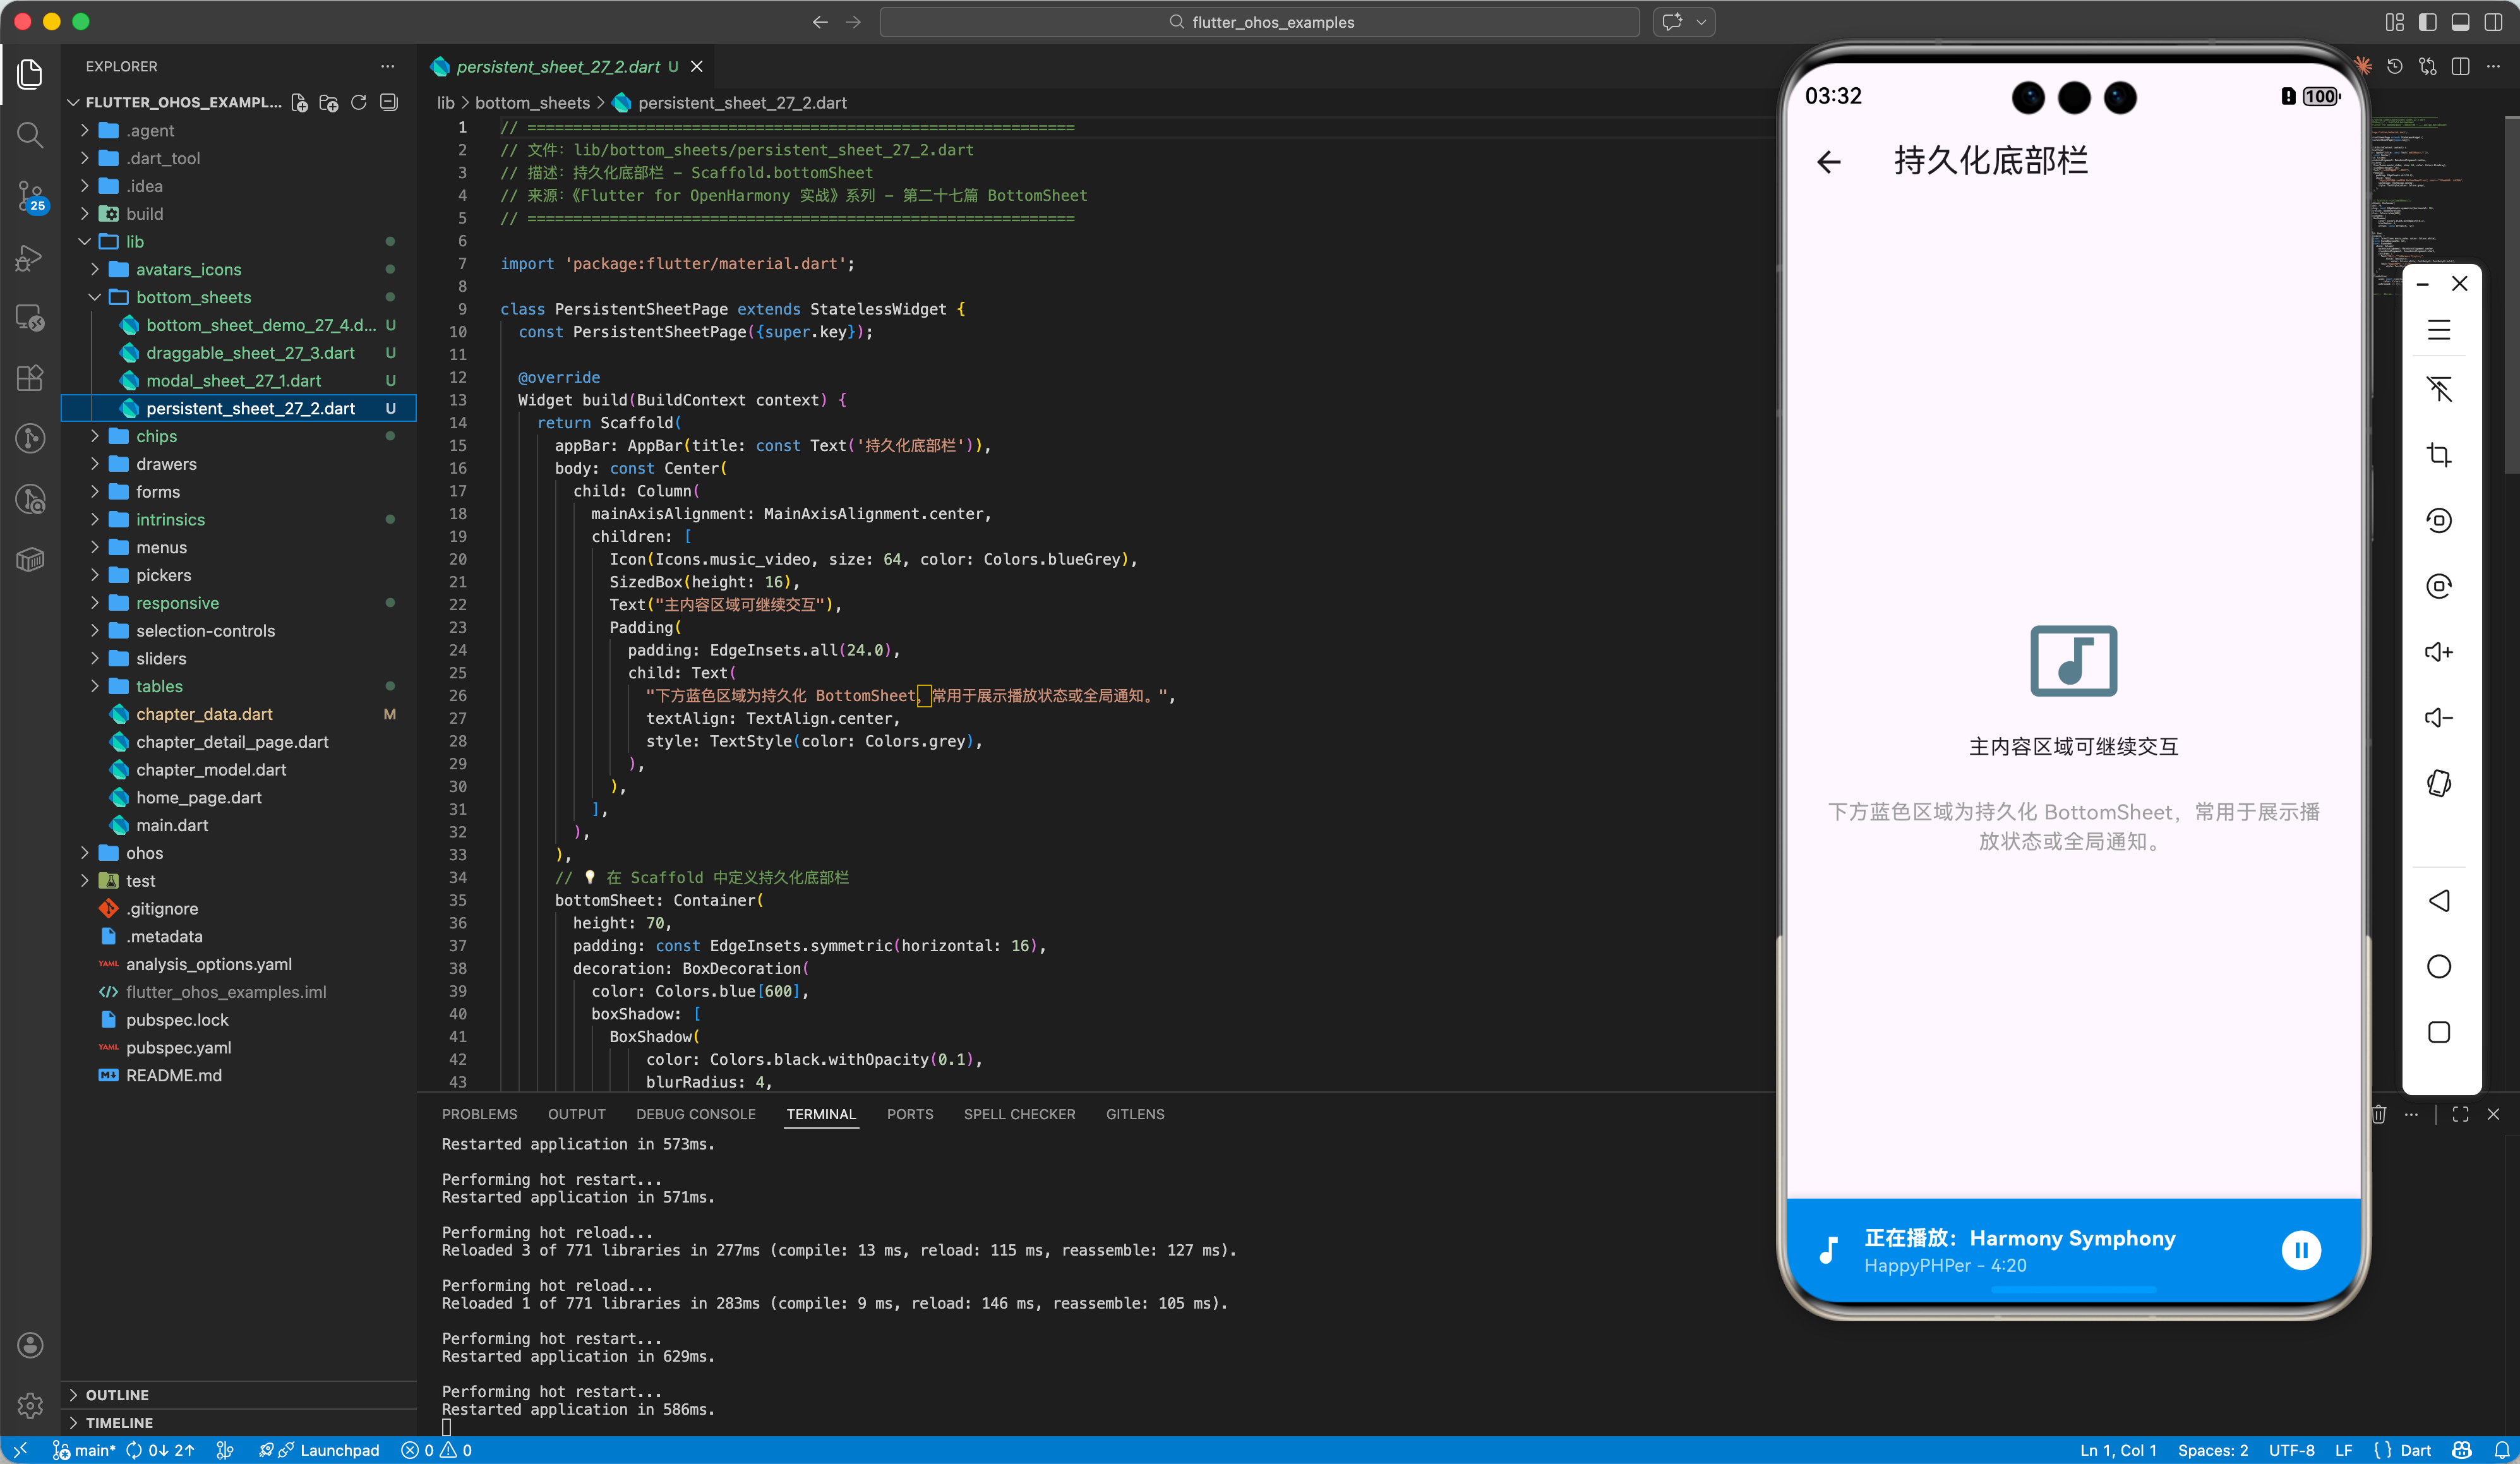This screenshot has width=2520, height=1464.
Task: Open Run and Debug view
Action: tap(30, 258)
